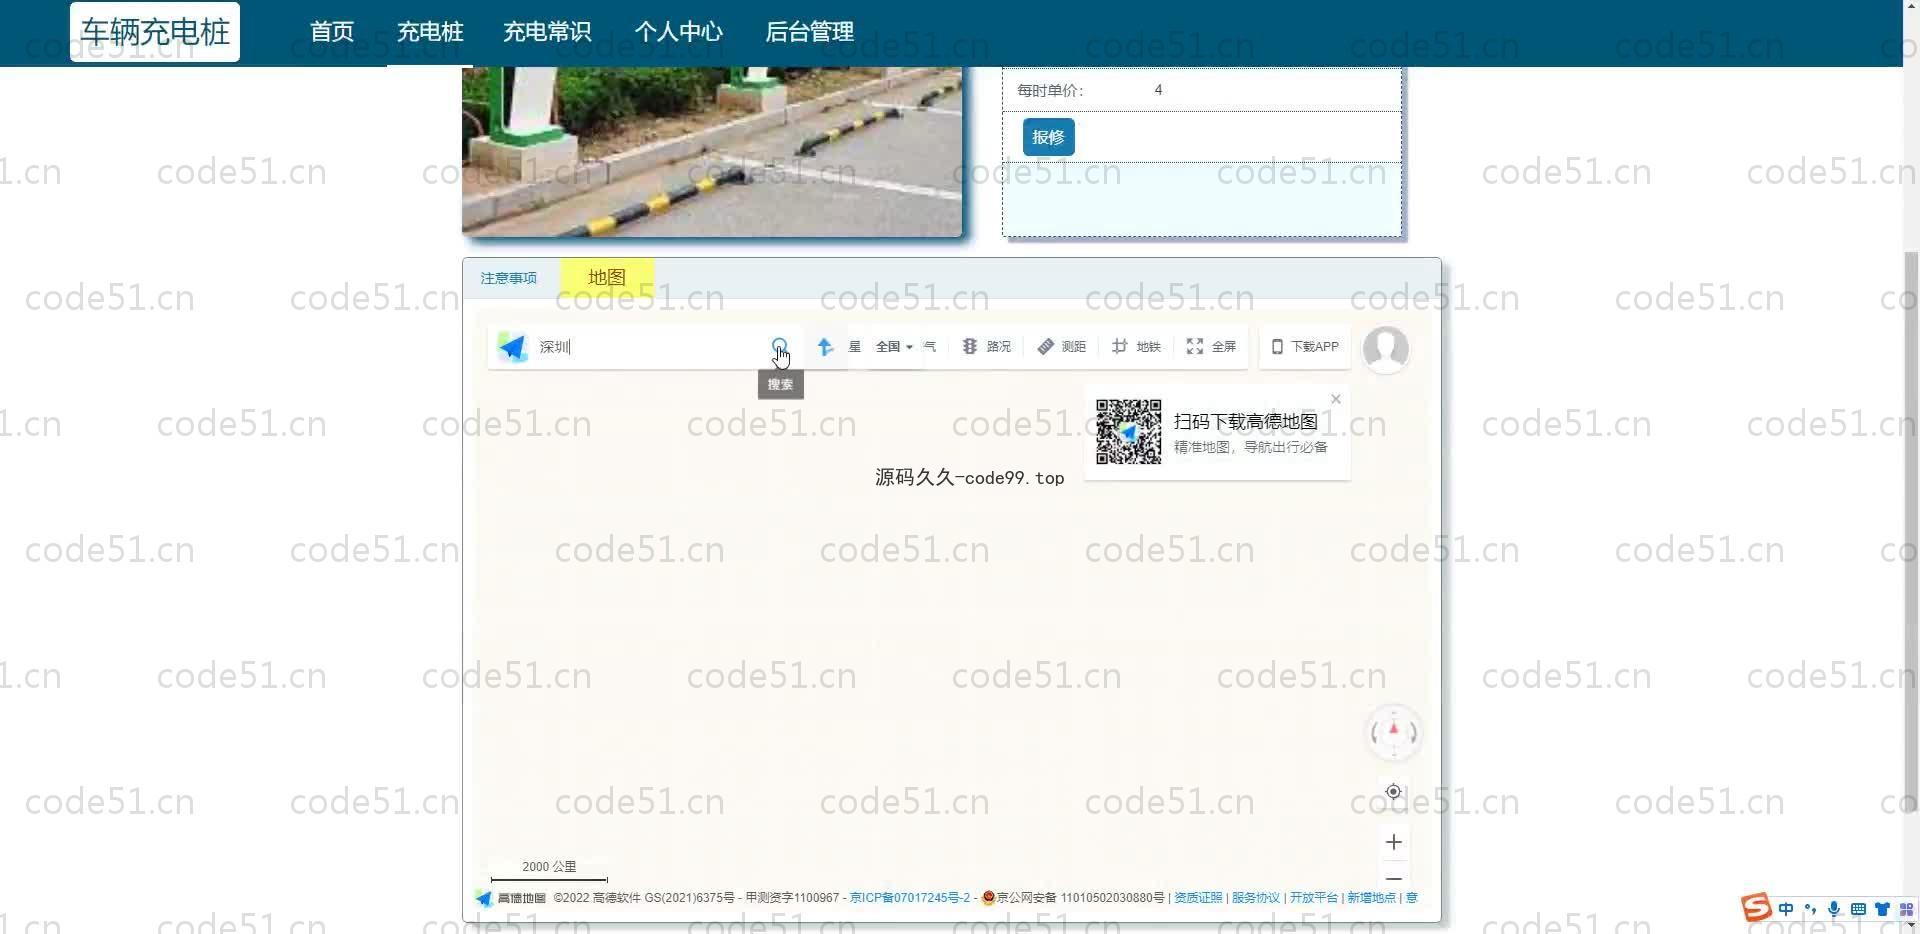The image size is (1920, 934).
Task: Go to 个人中心 menu
Action: [x=678, y=32]
